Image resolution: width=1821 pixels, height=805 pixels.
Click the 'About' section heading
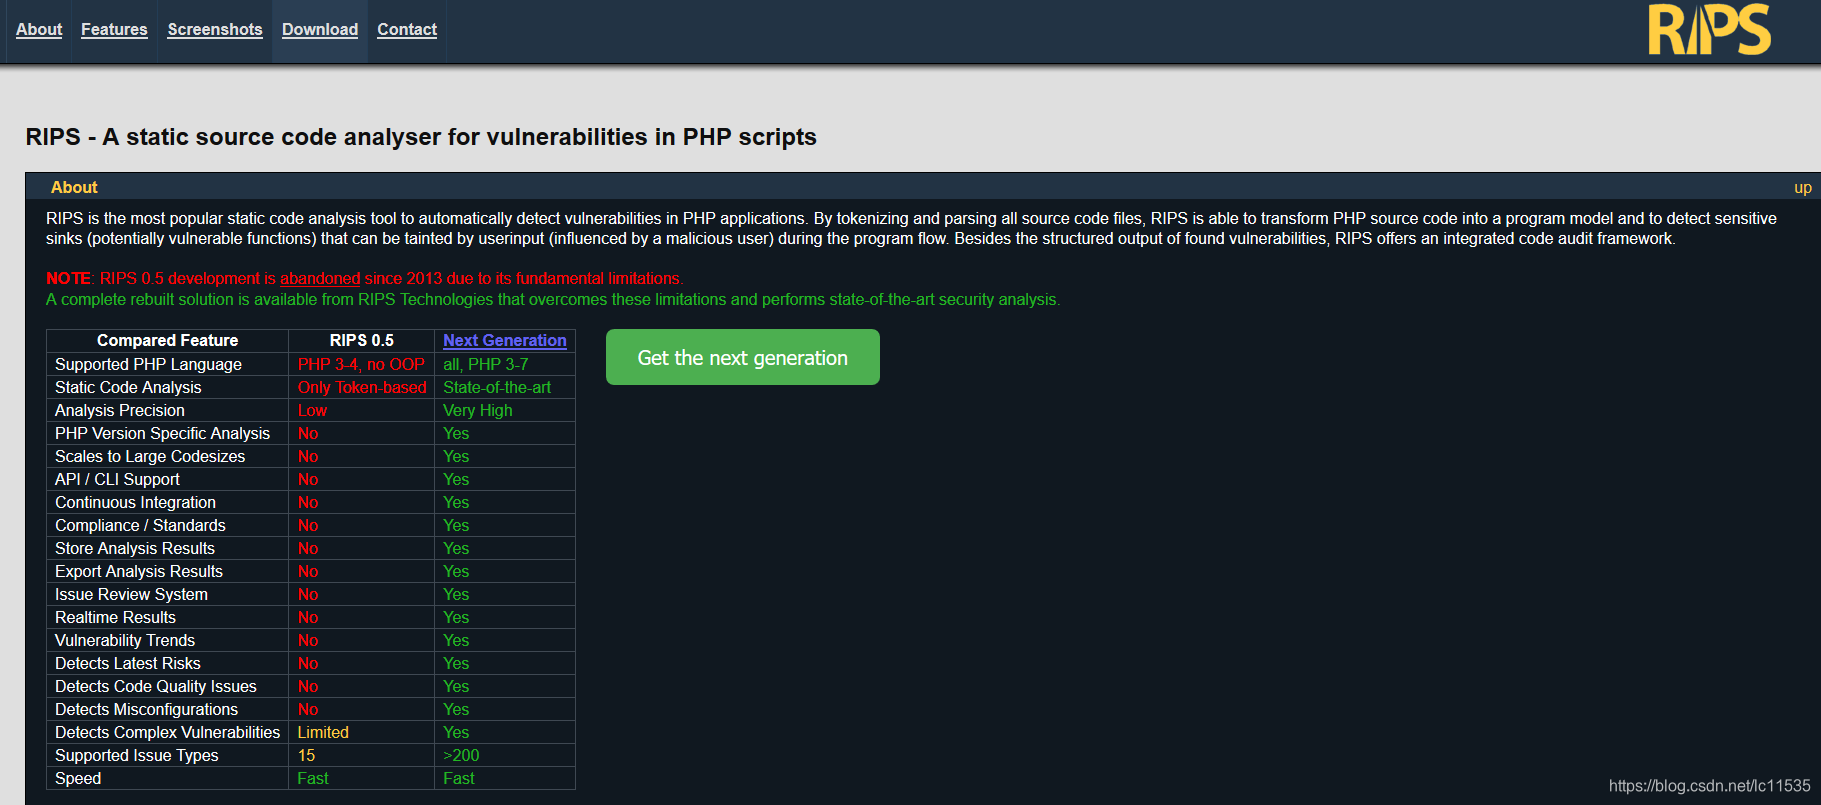pos(74,188)
